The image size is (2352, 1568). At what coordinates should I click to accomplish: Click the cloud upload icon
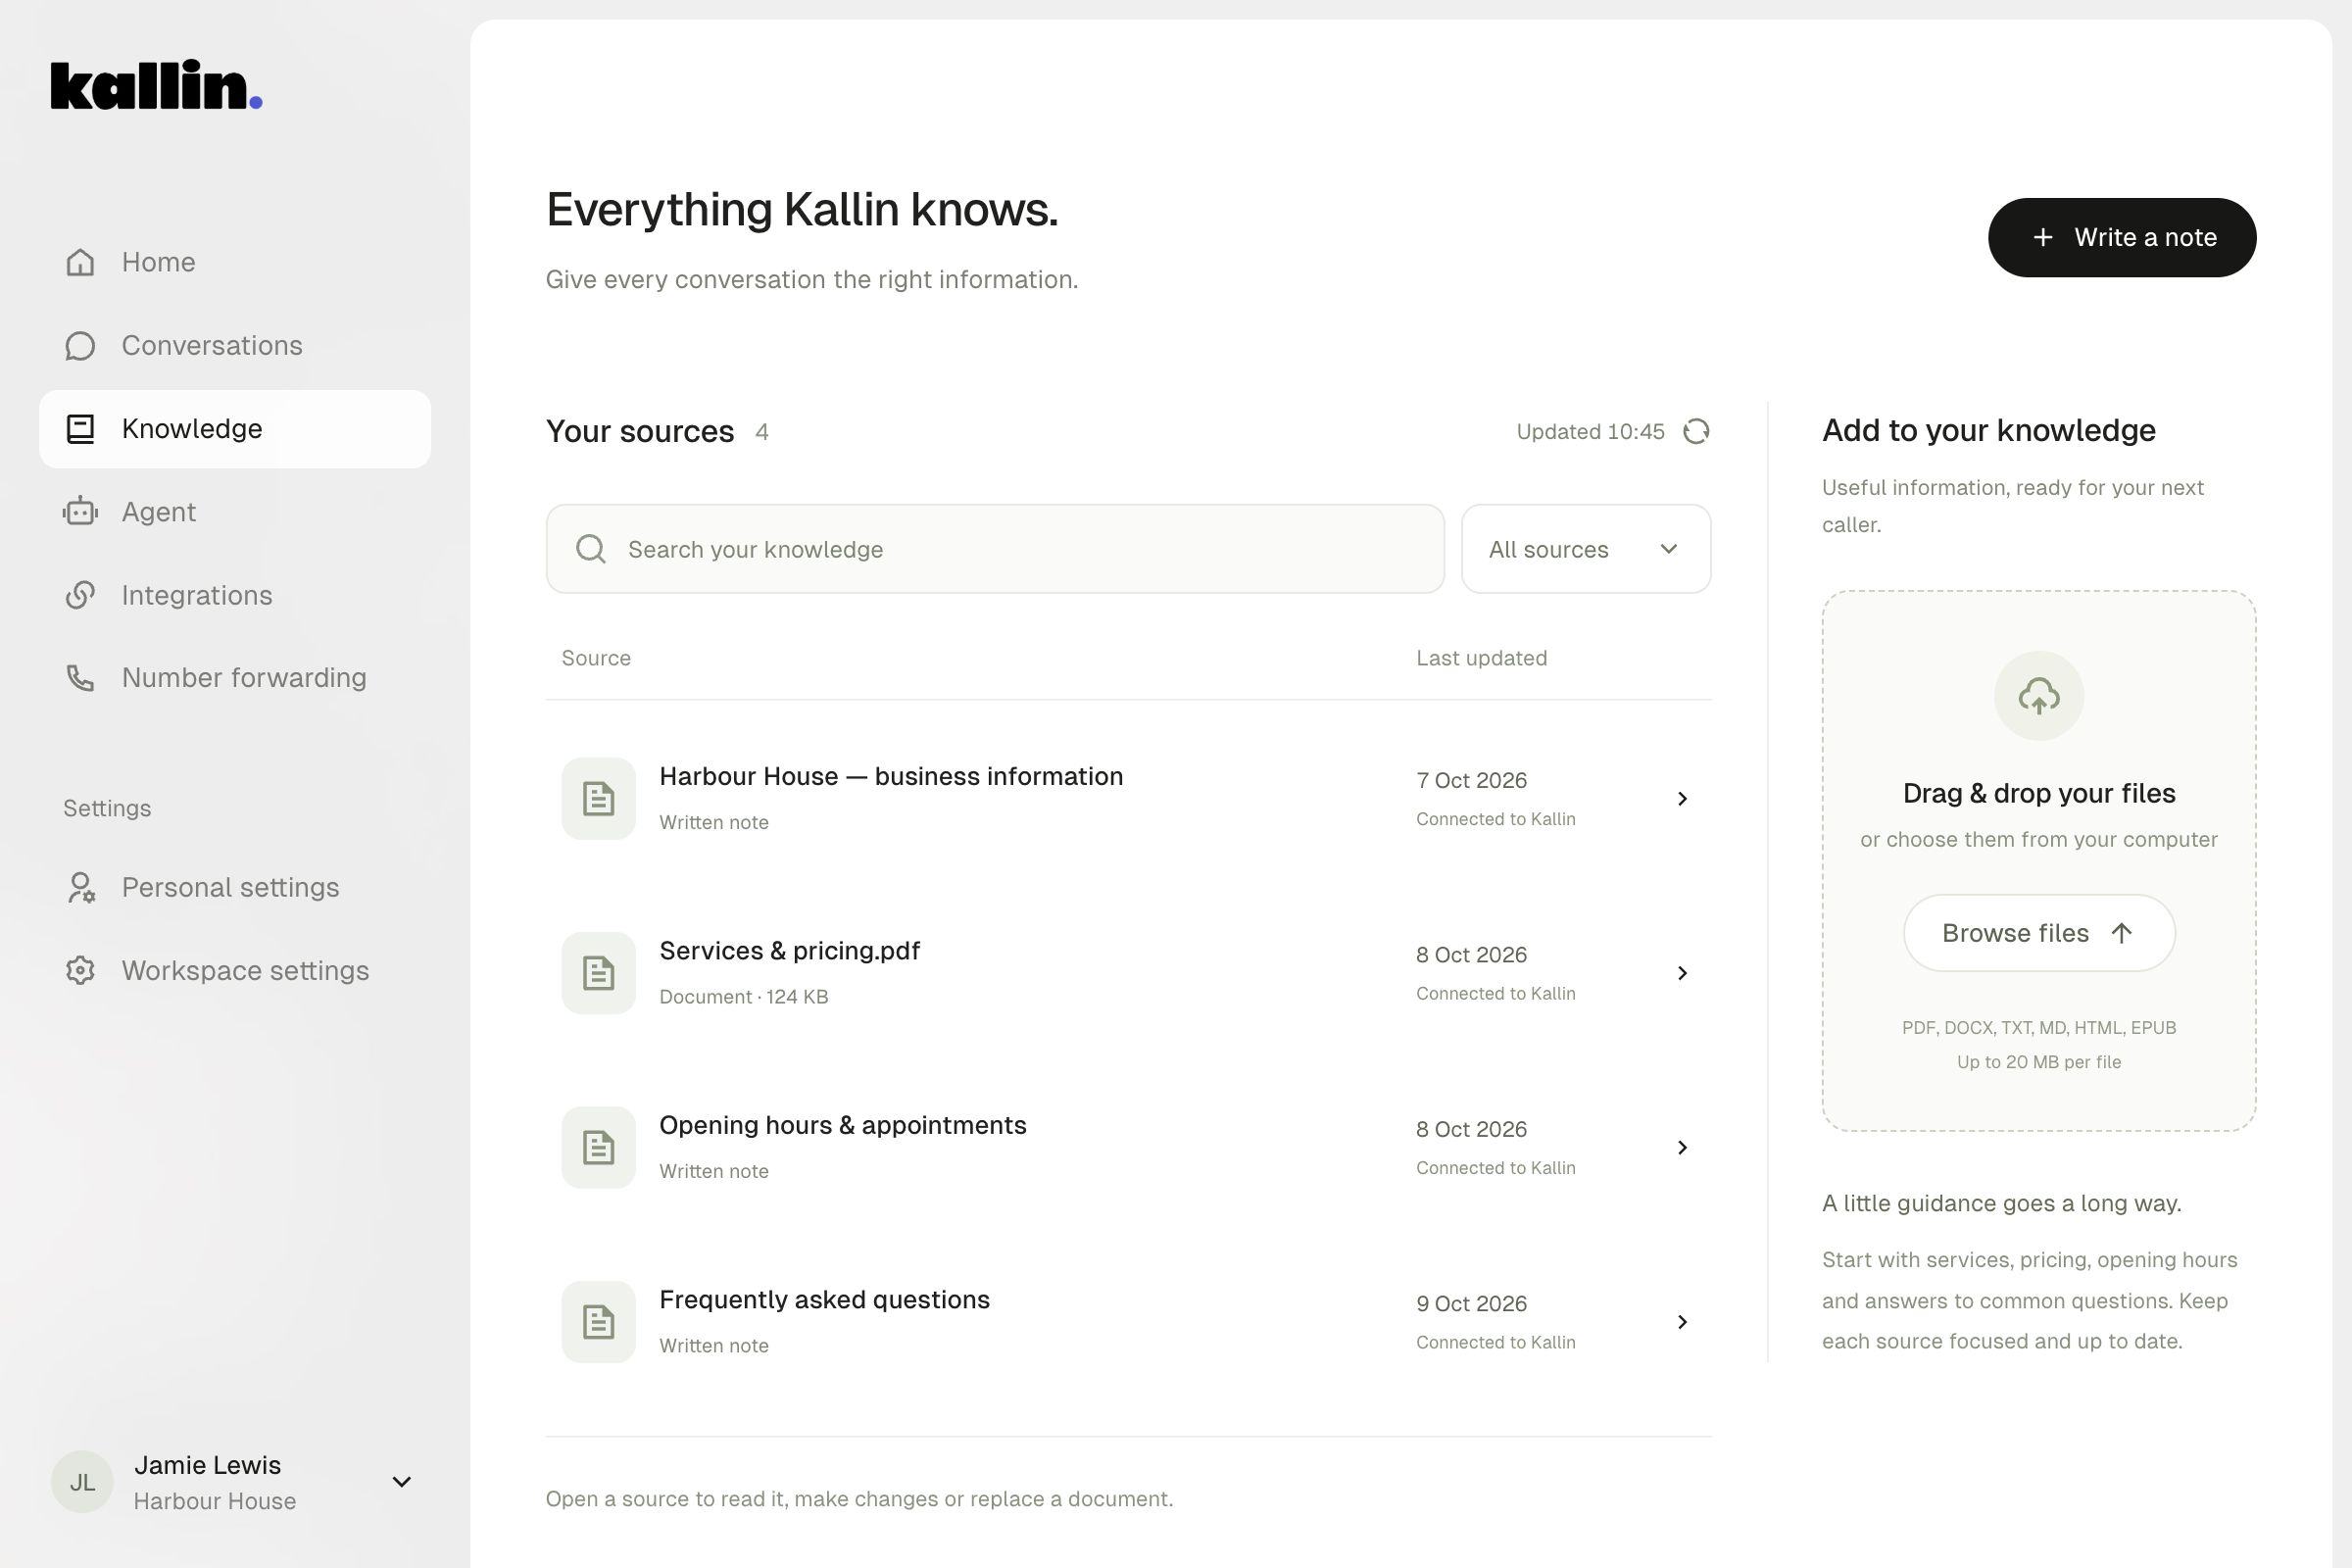coord(2039,696)
